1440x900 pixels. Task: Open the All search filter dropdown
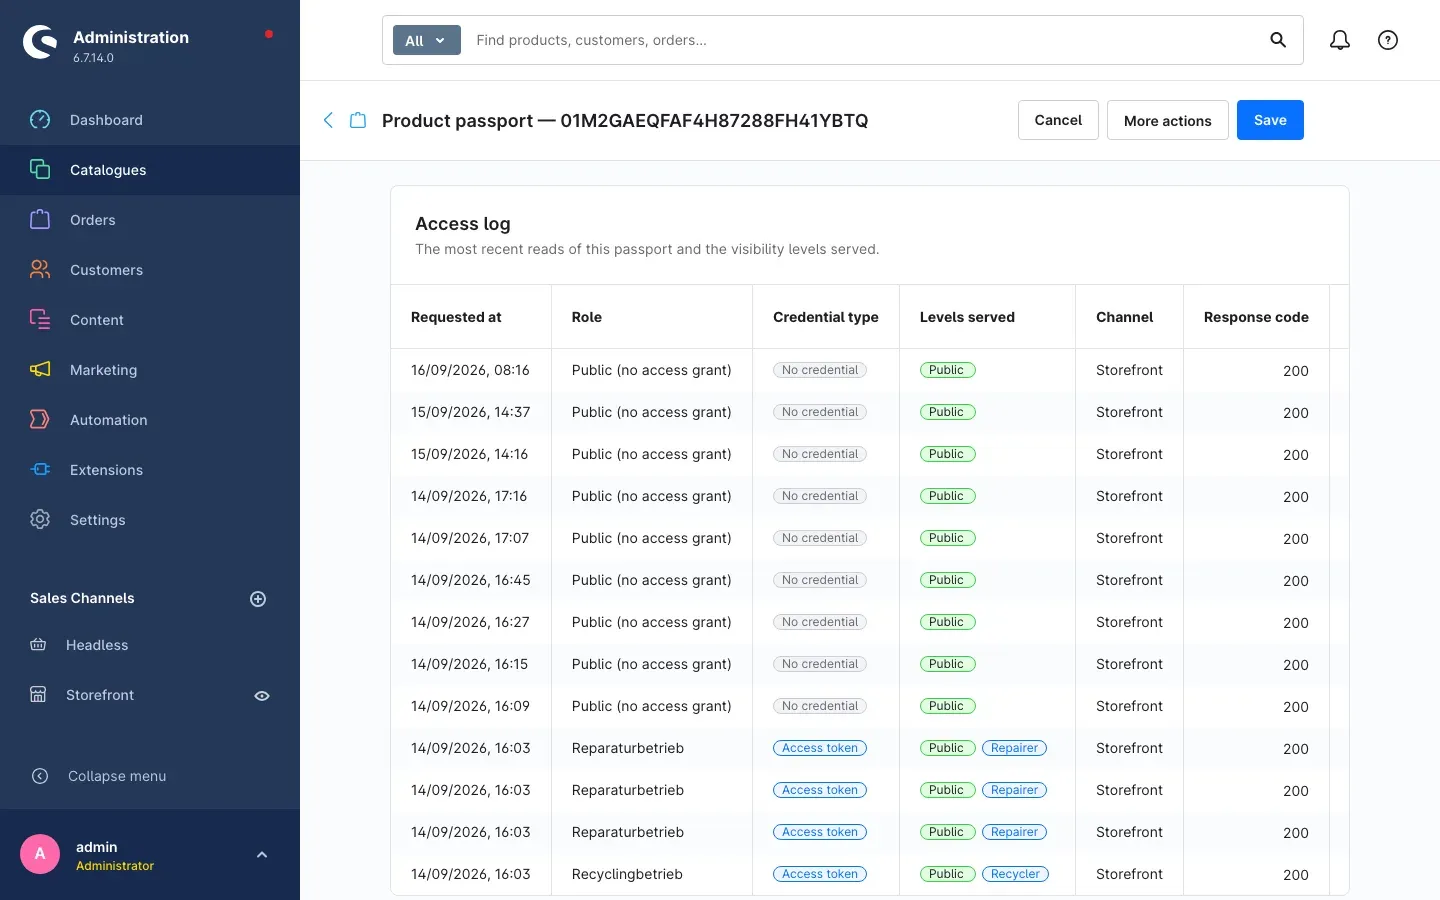point(427,40)
